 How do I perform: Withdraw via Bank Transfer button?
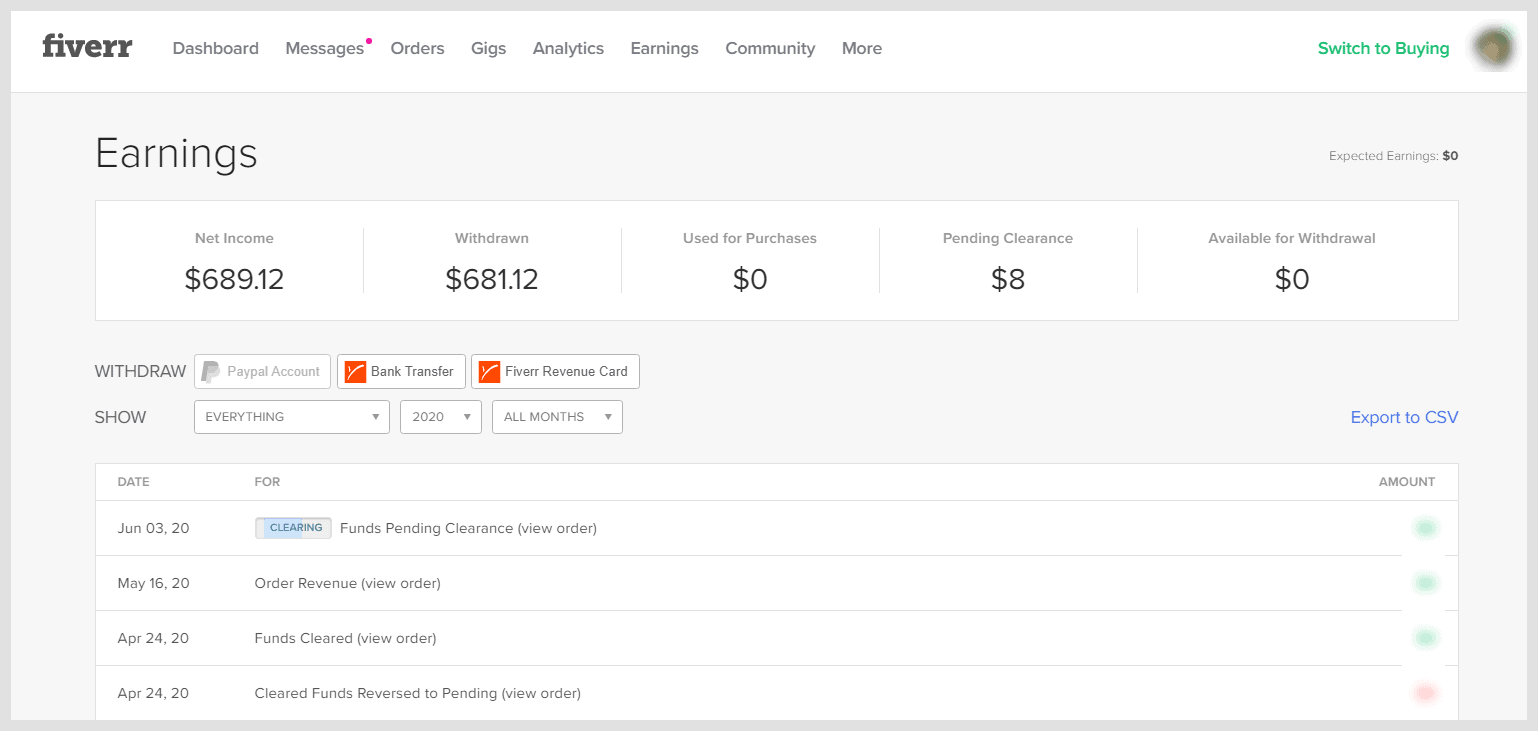[x=401, y=371]
